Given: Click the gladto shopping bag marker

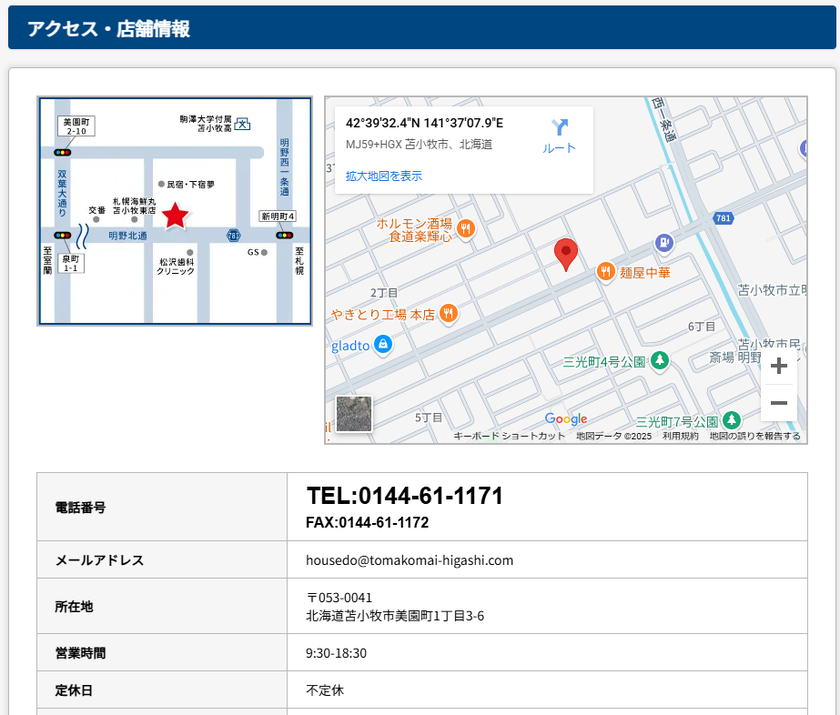Looking at the screenshot, I should pos(383,345).
